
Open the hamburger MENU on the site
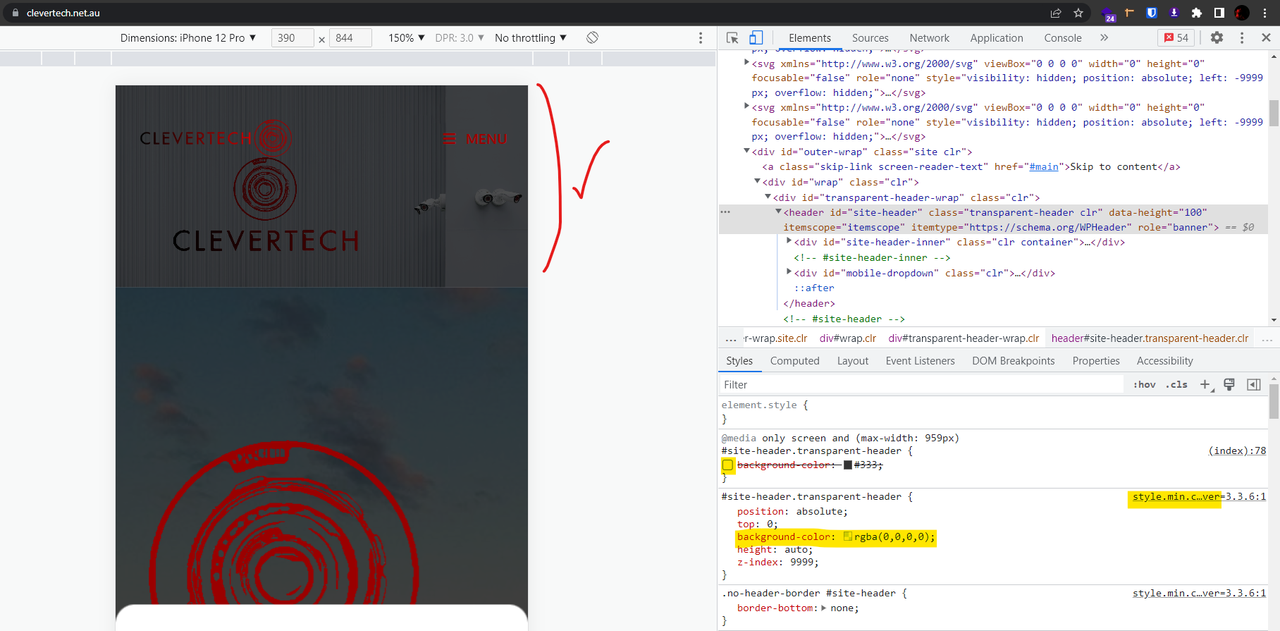point(475,139)
